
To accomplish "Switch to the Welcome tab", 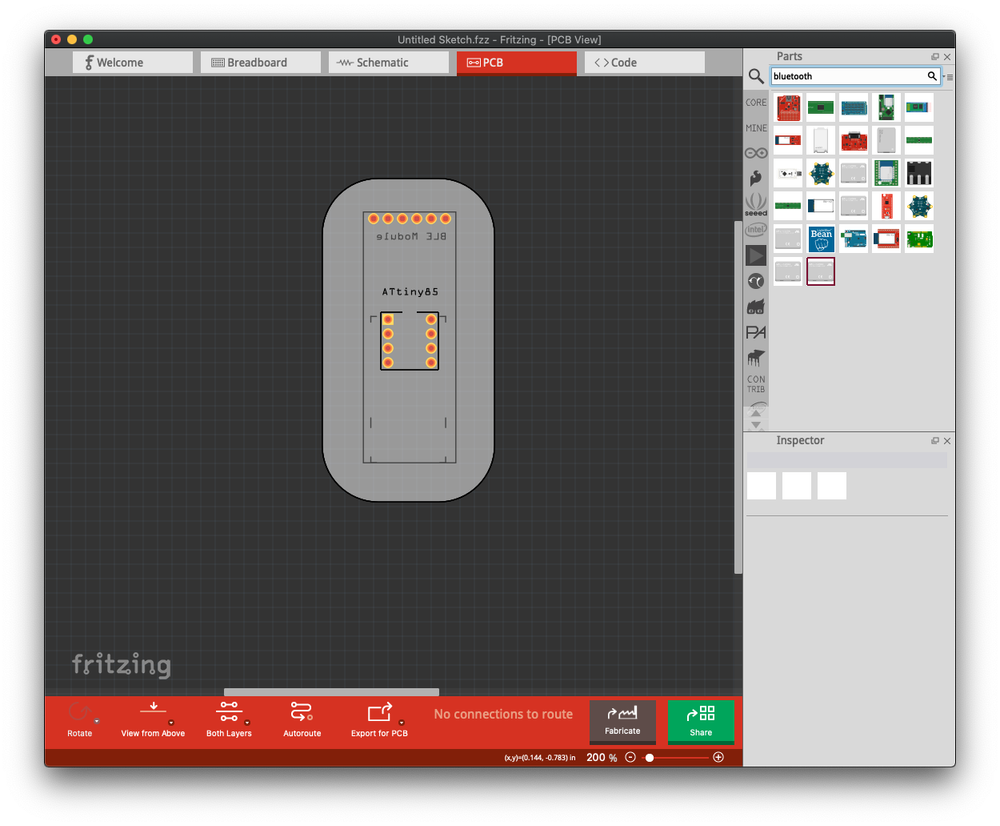I will (133, 63).
